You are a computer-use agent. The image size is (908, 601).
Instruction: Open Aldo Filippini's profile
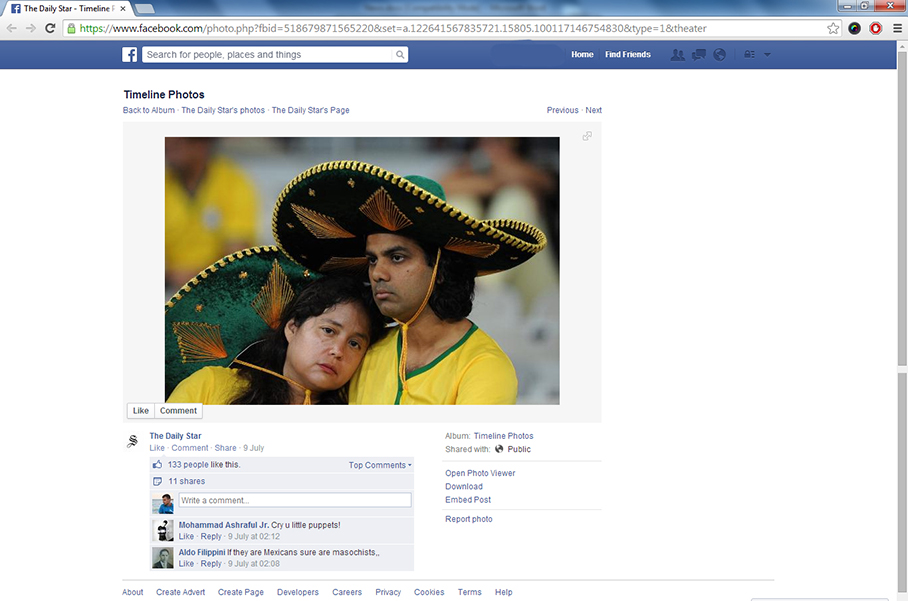(x=202, y=552)
